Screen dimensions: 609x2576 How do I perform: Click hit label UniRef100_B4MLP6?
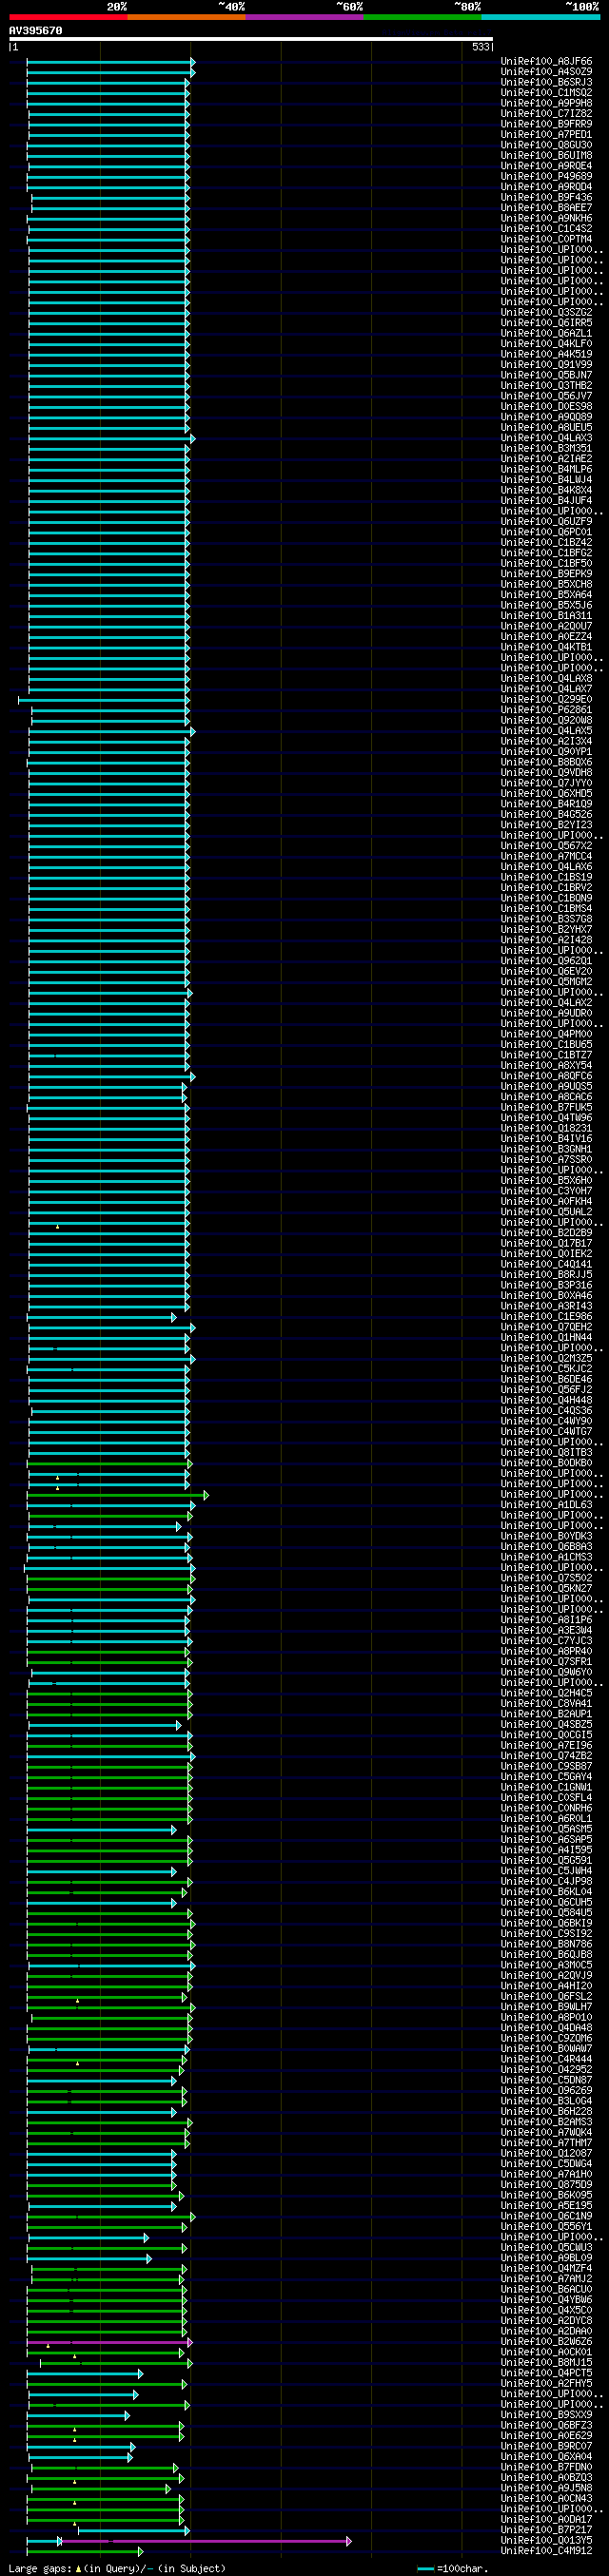546,470
